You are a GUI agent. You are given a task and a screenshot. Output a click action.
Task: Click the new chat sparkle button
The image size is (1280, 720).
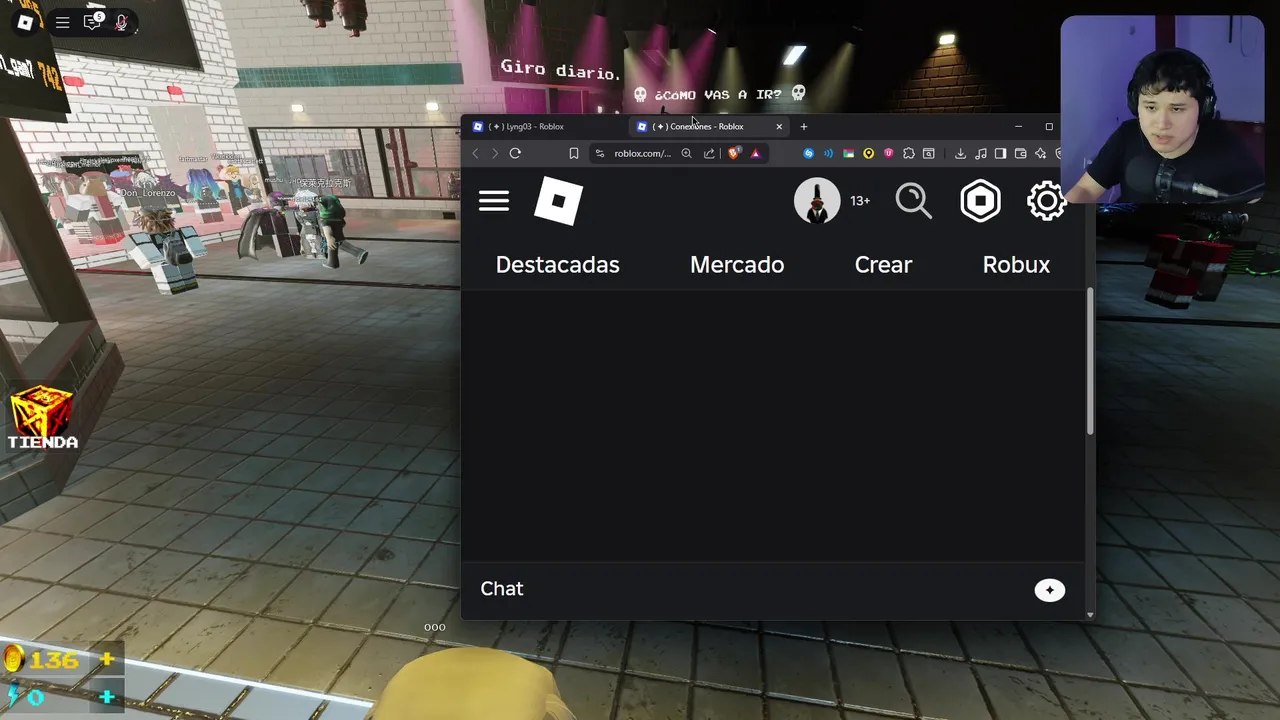pyautogui.click(x=1049, y=590)
